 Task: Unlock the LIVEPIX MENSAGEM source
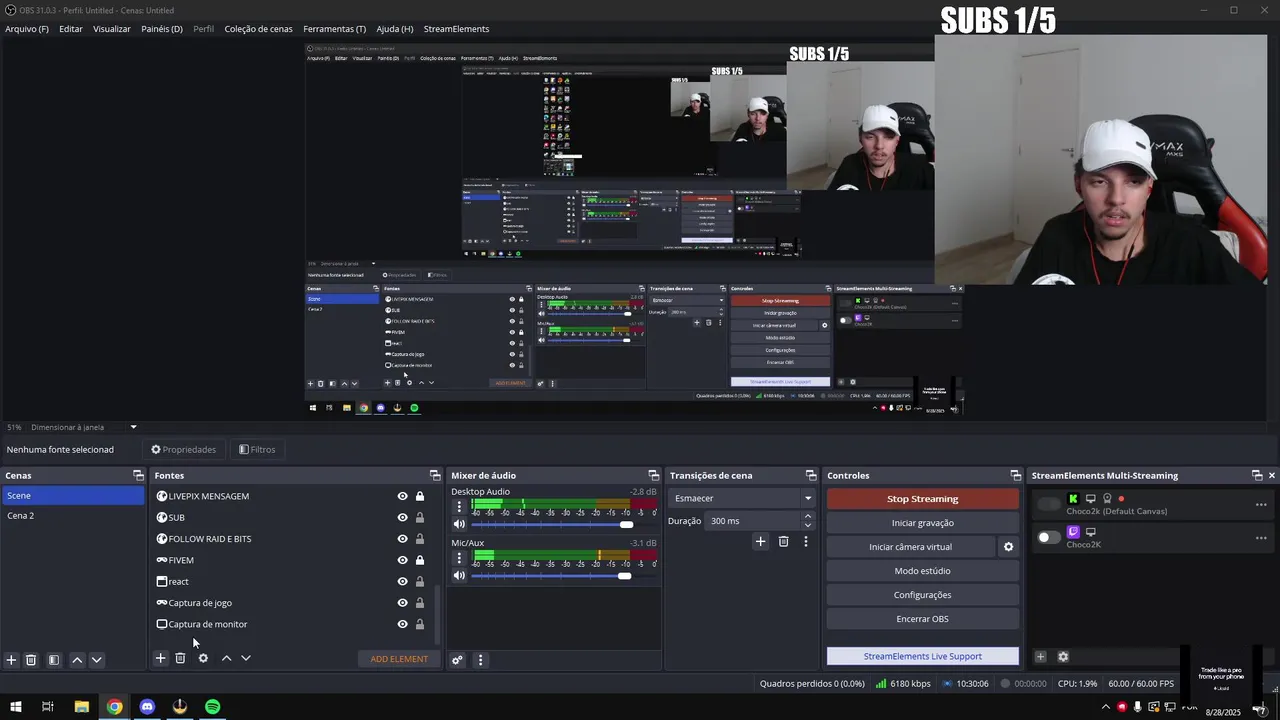(x=420, y=496)
